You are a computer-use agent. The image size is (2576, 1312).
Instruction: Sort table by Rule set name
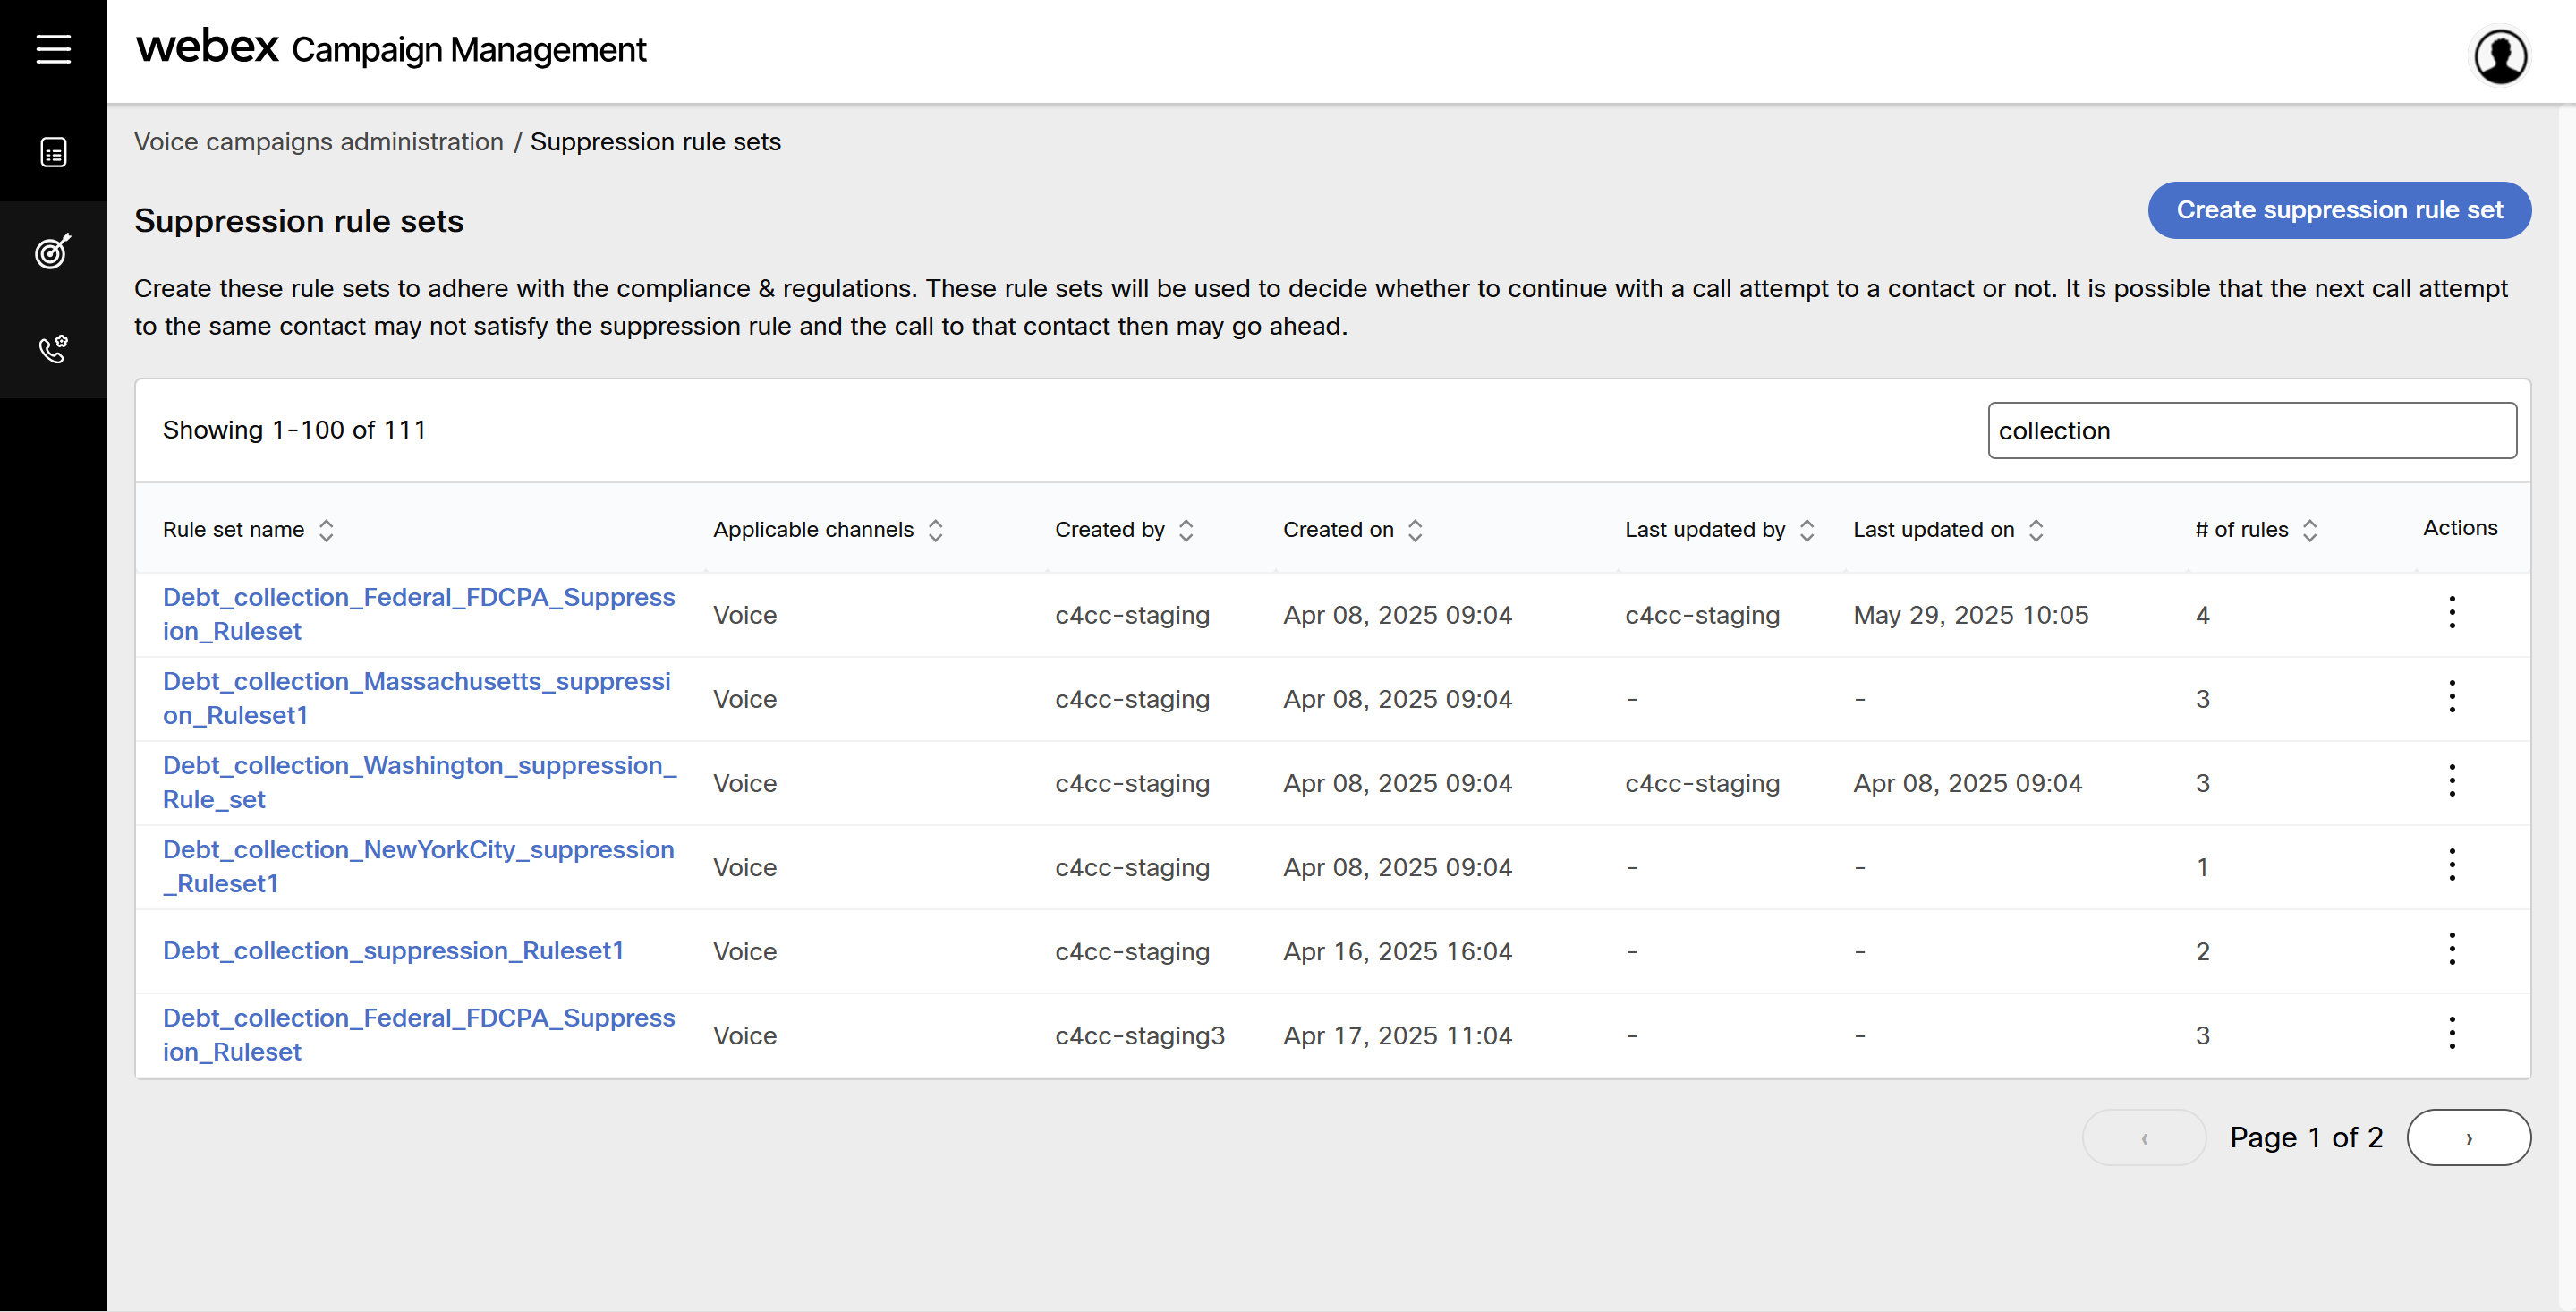tap(326, 530)
